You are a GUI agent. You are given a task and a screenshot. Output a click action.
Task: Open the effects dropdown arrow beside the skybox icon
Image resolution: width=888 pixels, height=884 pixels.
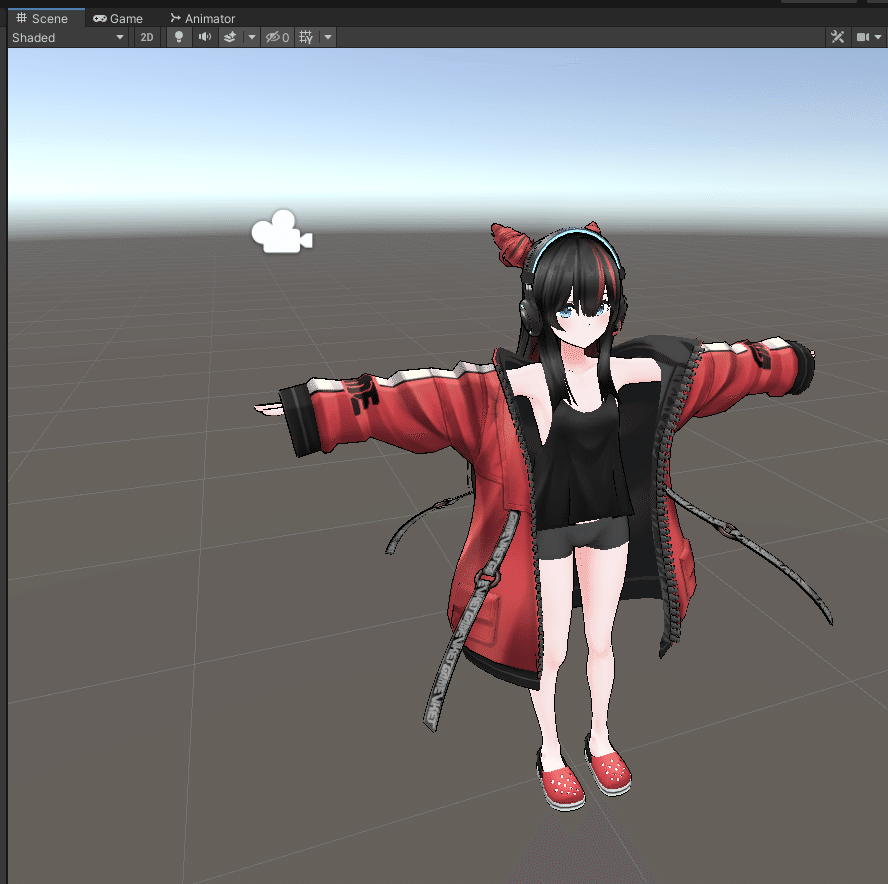pyautogui.click(x=250, y=37)
